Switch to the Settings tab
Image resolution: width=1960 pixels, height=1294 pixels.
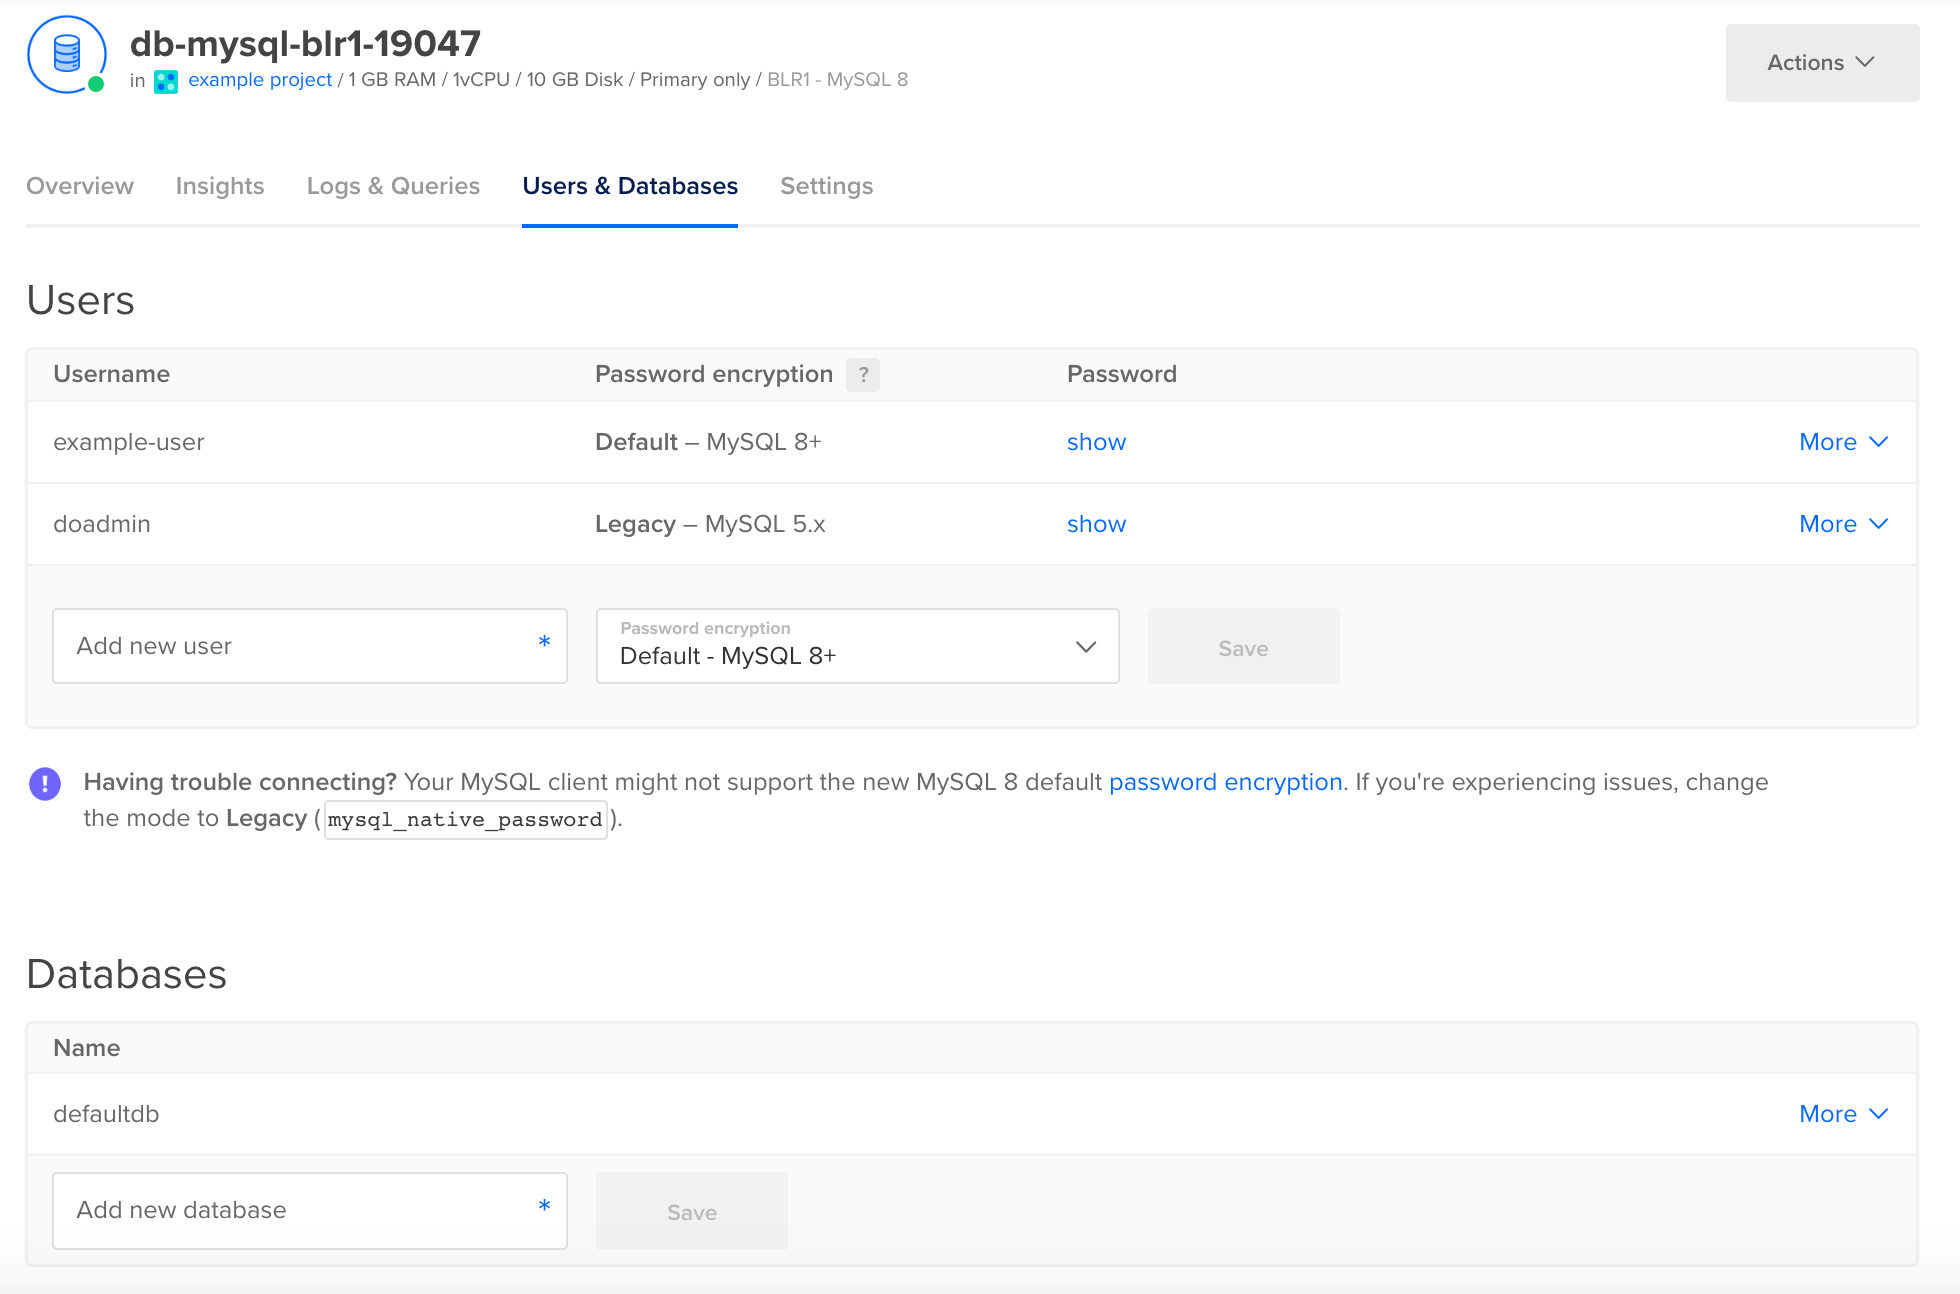pyautogui.click(x=826, y=186)
